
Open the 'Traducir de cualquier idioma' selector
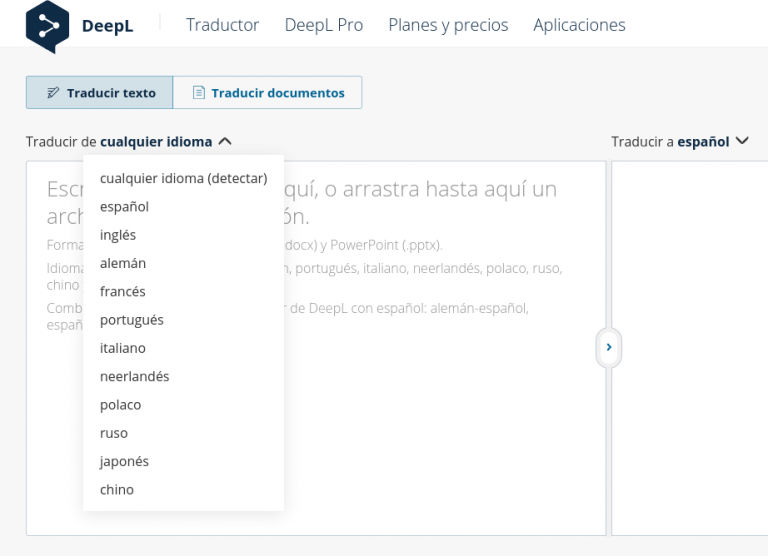click(129, 142)
